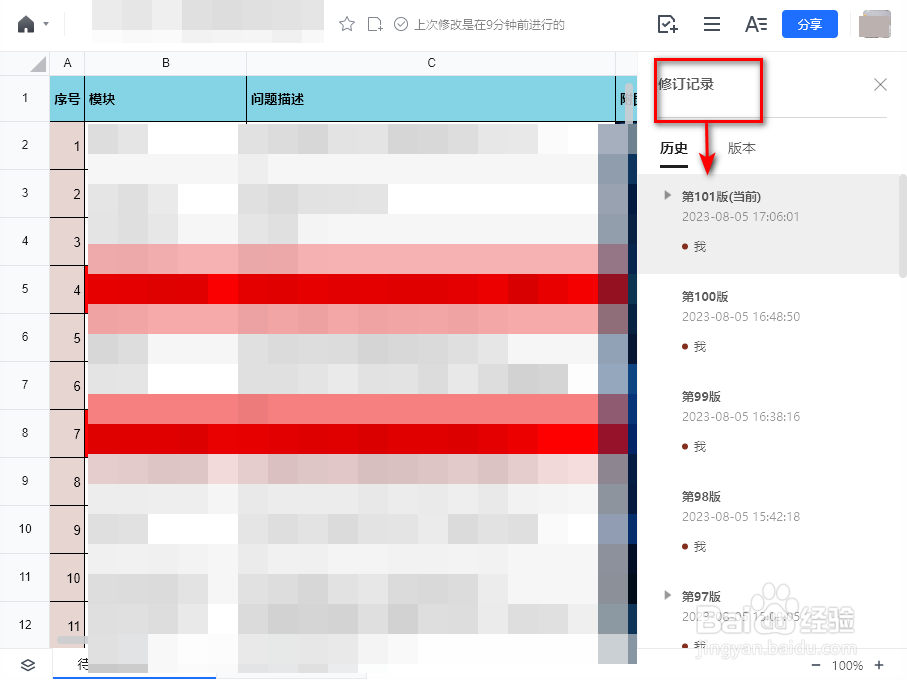Select the 我 marker under 第100版
Image resolution: width=907 pixels, height=680 pixels.
(697, 346)
